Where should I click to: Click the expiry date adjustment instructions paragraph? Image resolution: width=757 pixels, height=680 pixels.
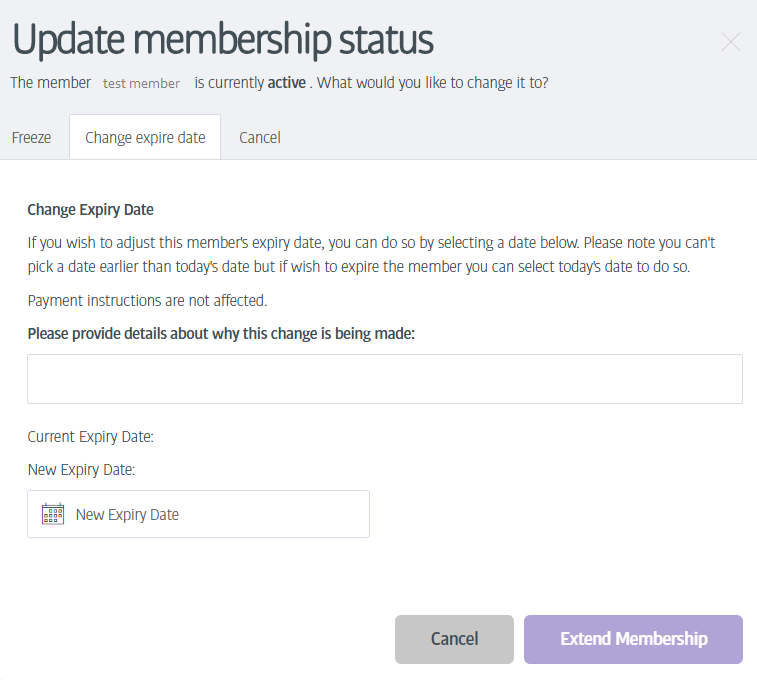click(x=371, y=255)
